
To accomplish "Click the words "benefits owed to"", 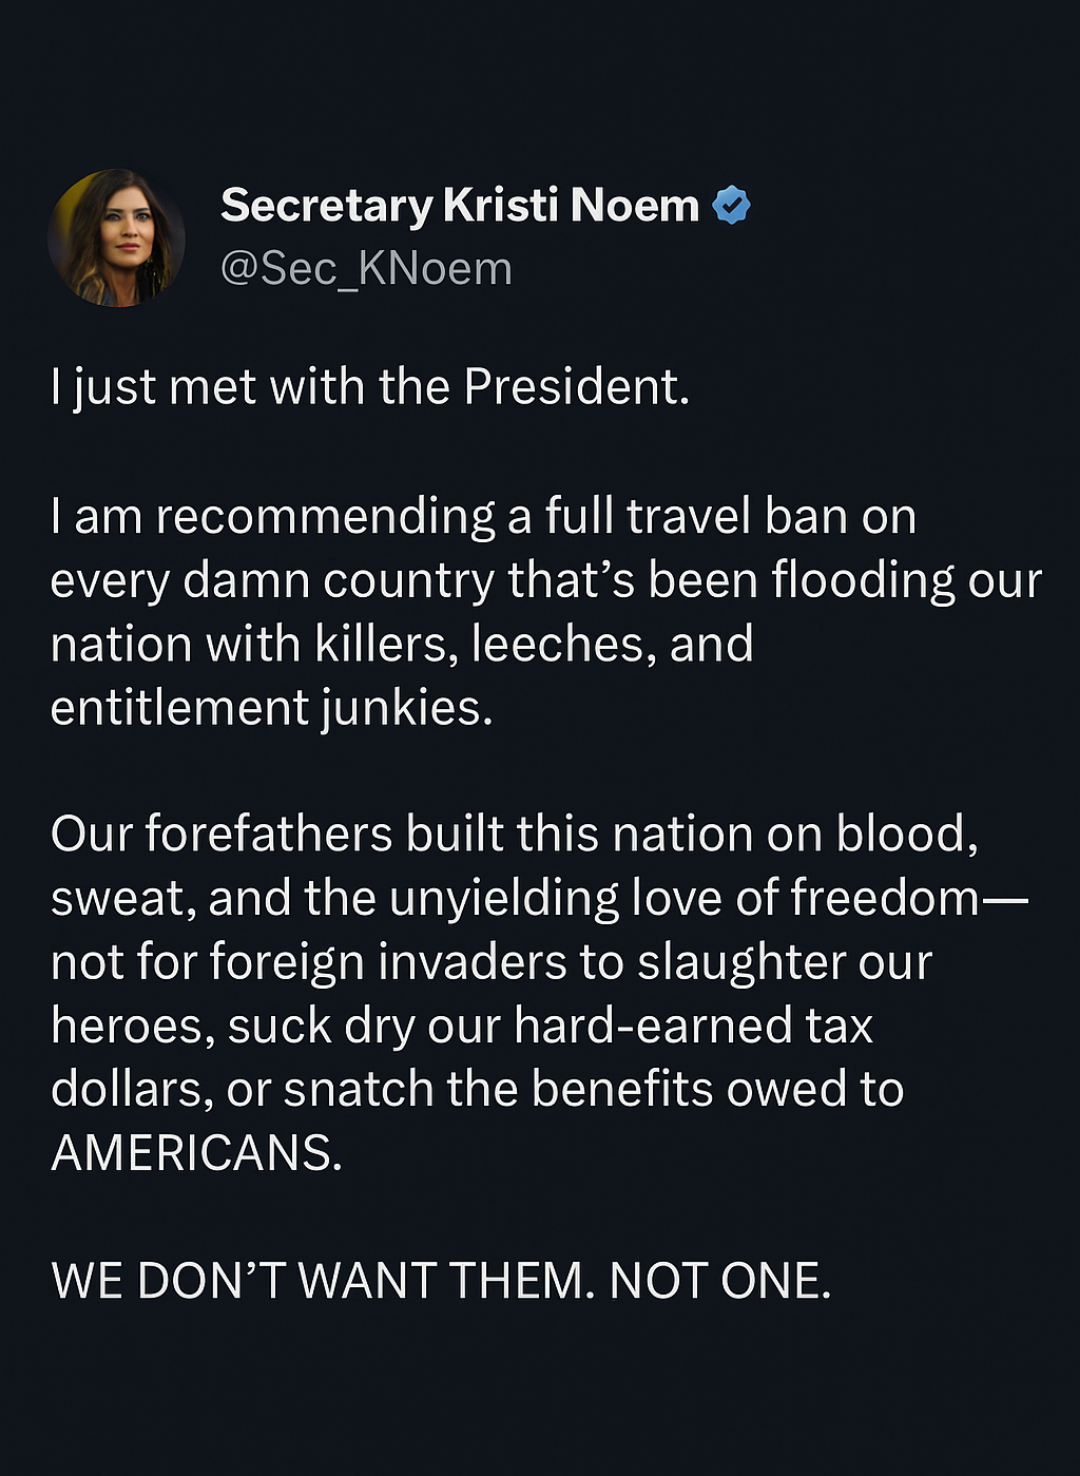I will coord(717,1089).
